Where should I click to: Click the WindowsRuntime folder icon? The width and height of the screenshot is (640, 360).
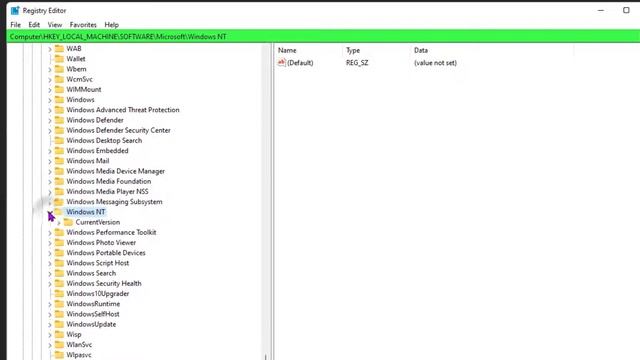point(59,304)
